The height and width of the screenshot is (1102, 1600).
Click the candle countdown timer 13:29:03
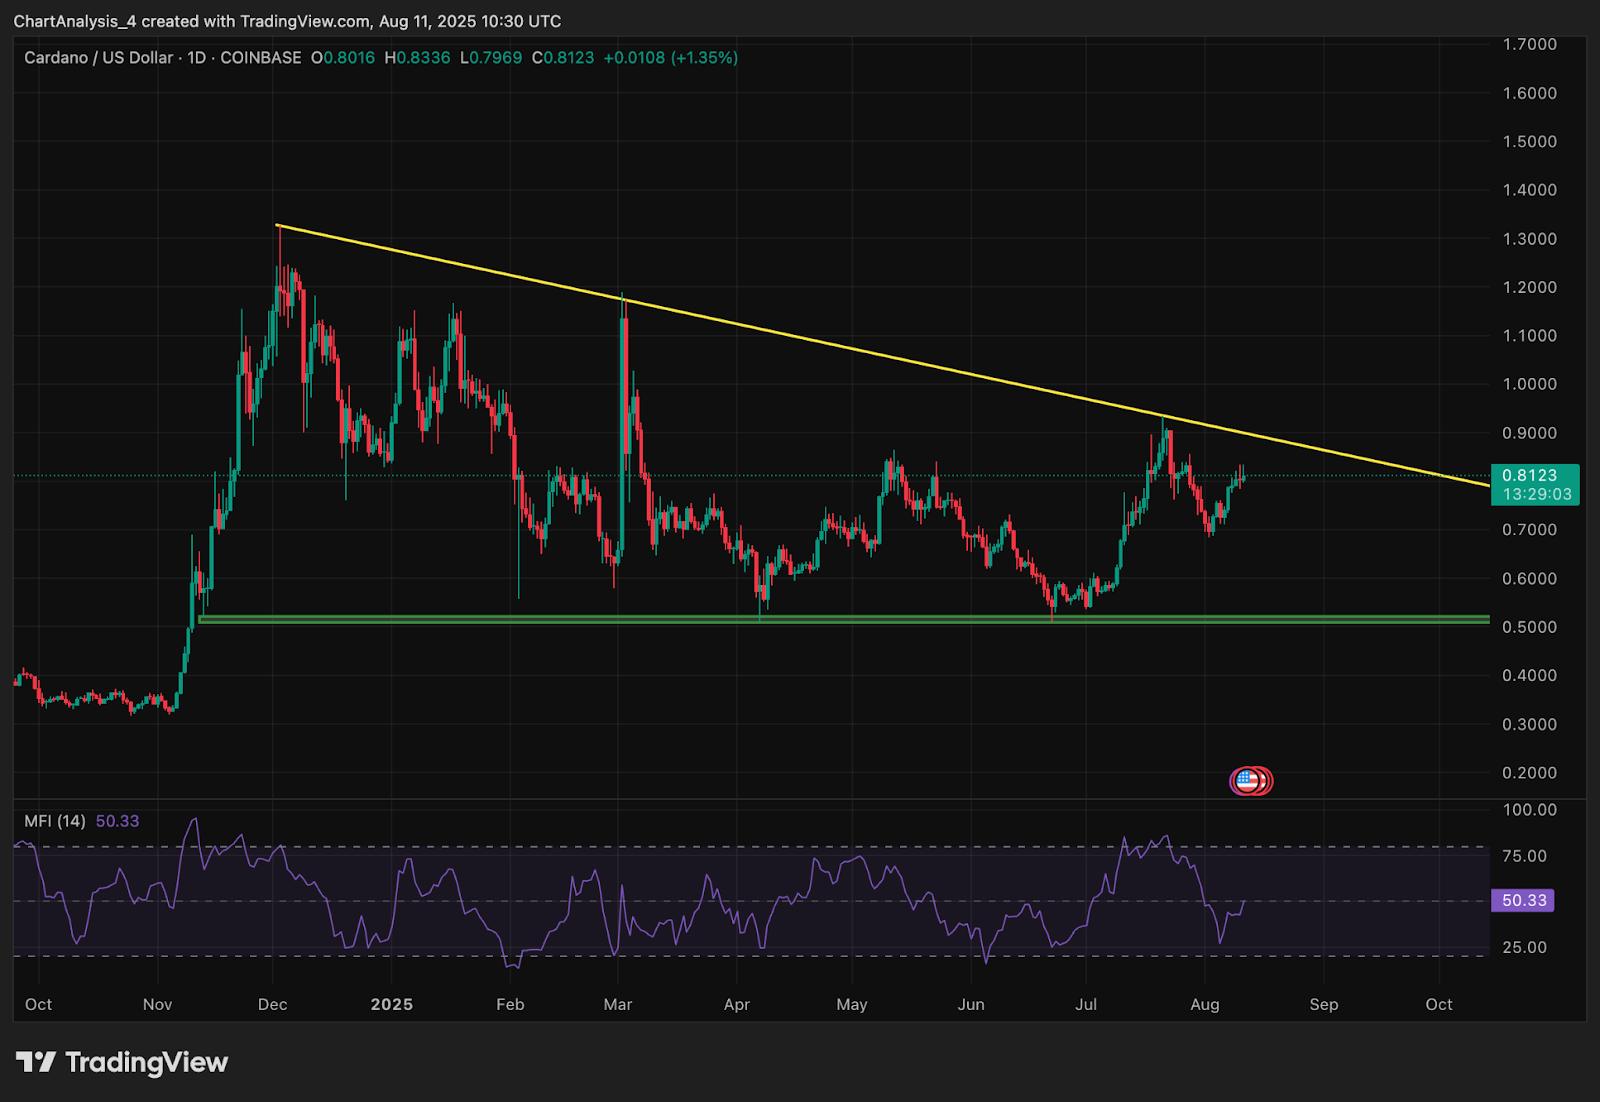point(1536,495)
